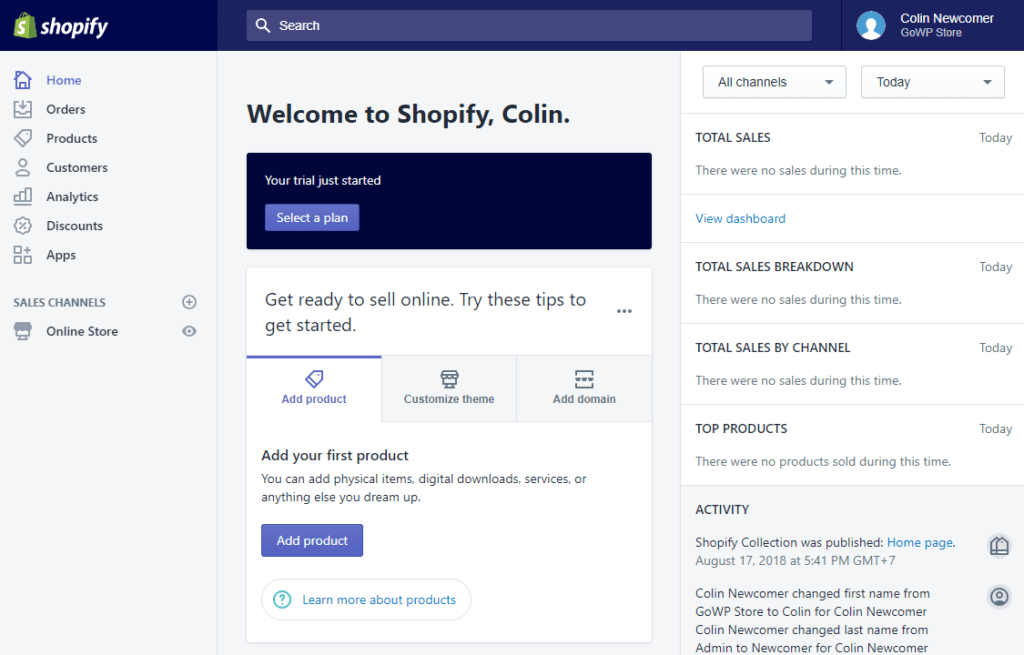This screenshot has width=1024, height=655.
Task: Open Online Store sales channel
Action: pyautogui.click(x=82, y=331)
